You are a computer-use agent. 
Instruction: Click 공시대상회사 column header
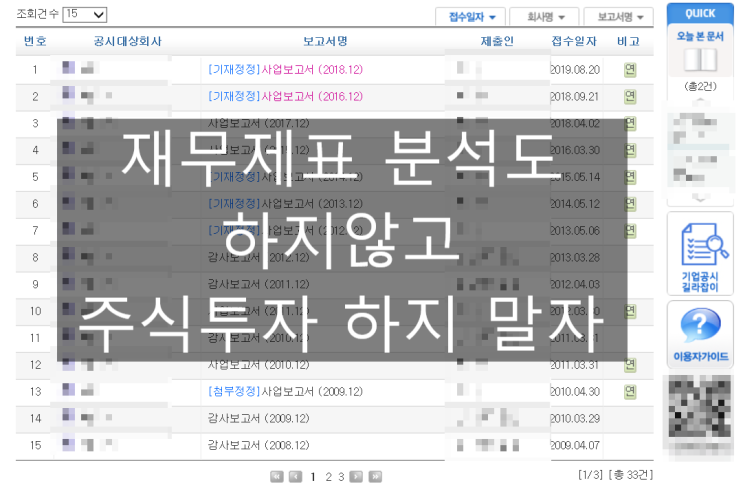127,41
